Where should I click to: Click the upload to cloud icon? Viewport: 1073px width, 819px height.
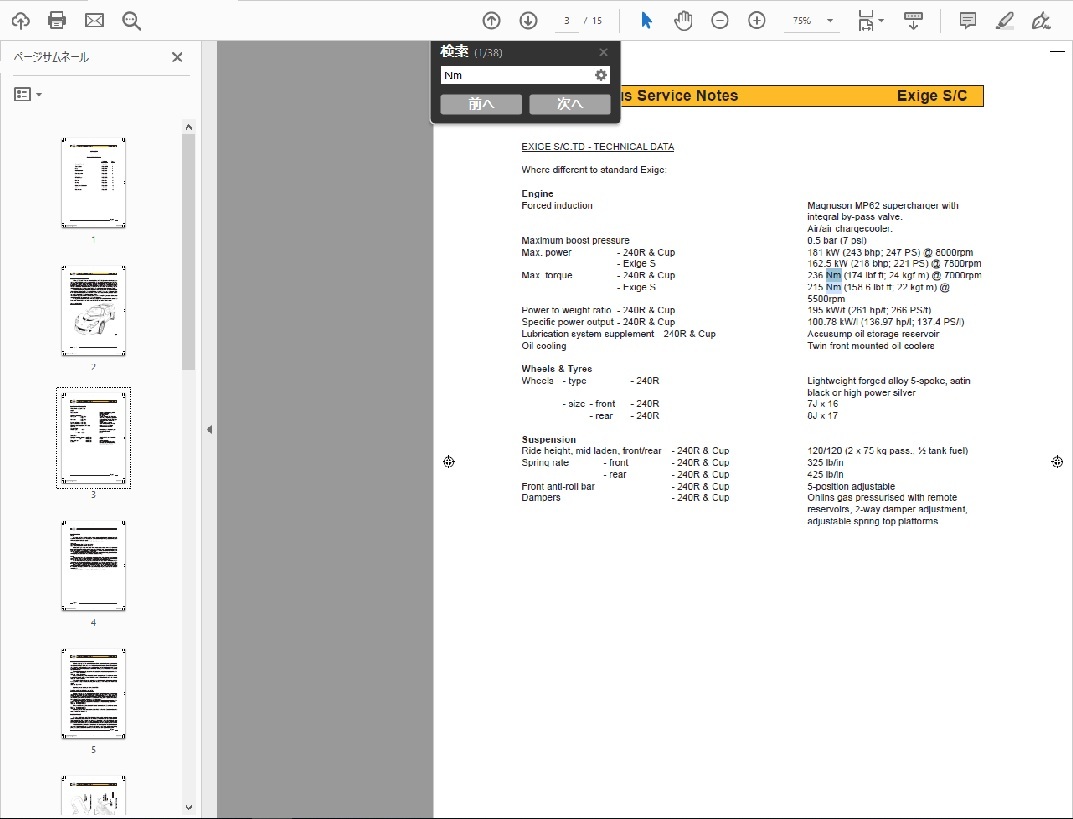tap(20, 20)
